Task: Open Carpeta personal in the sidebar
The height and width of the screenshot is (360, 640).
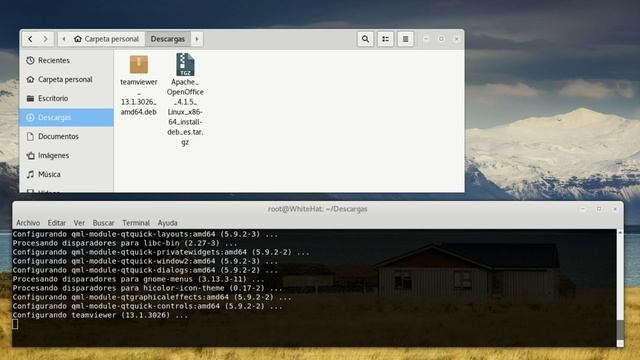Action: (x=67, y=80)
